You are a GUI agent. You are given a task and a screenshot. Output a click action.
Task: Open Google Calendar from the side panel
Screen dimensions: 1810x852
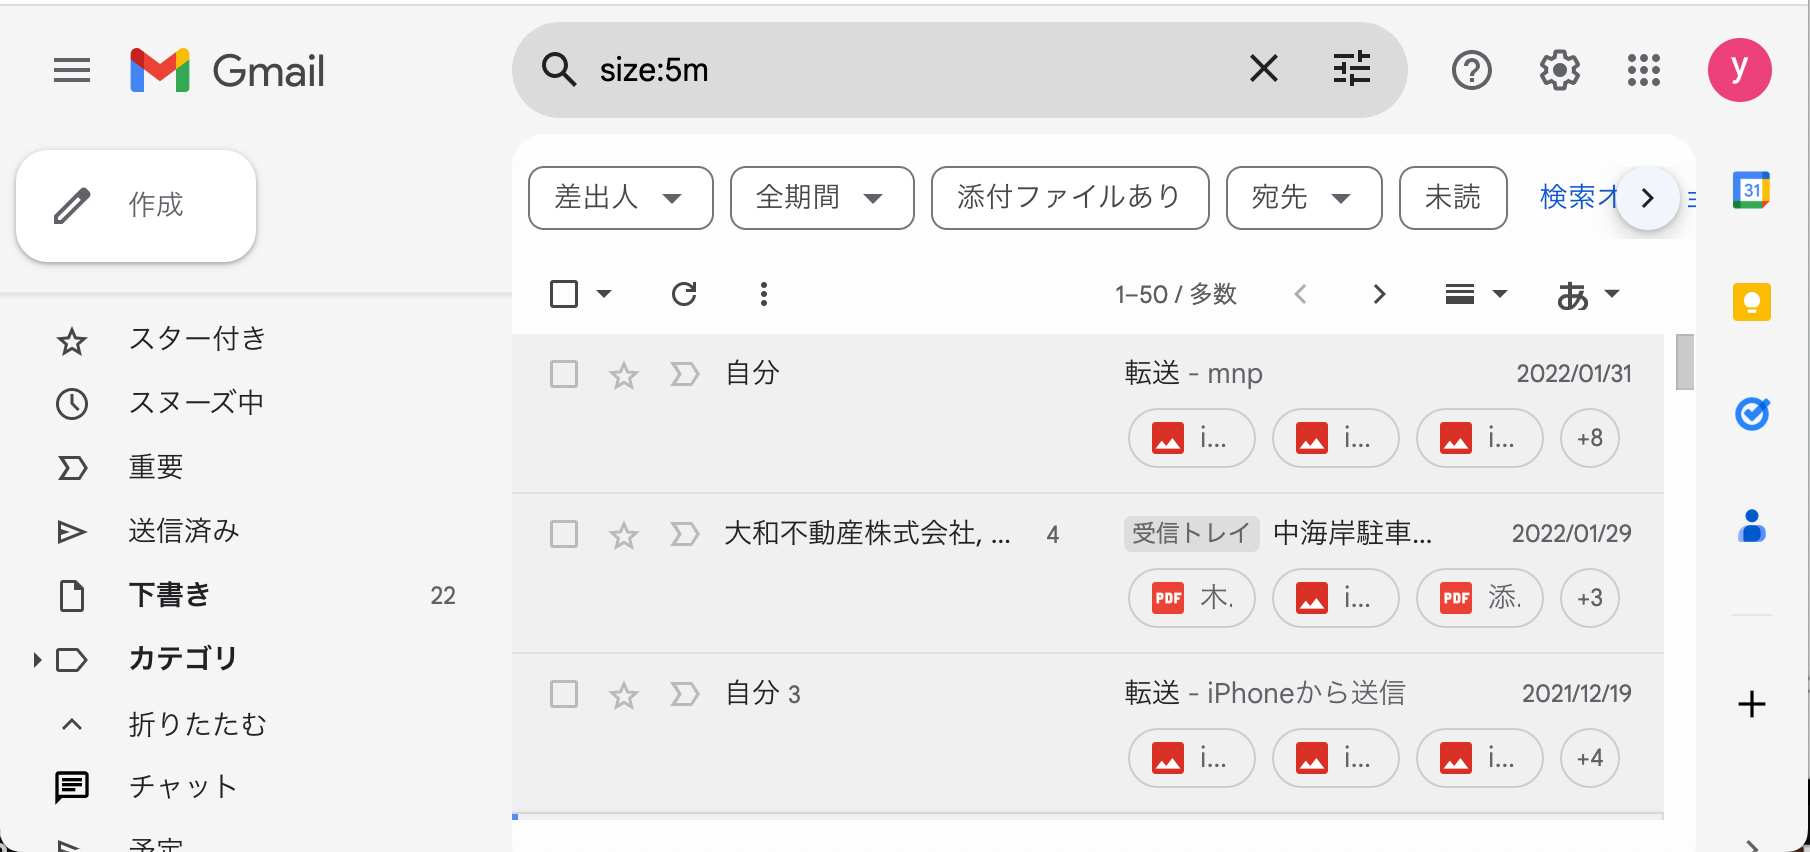pyautogui.click(x=1751, y=189)
